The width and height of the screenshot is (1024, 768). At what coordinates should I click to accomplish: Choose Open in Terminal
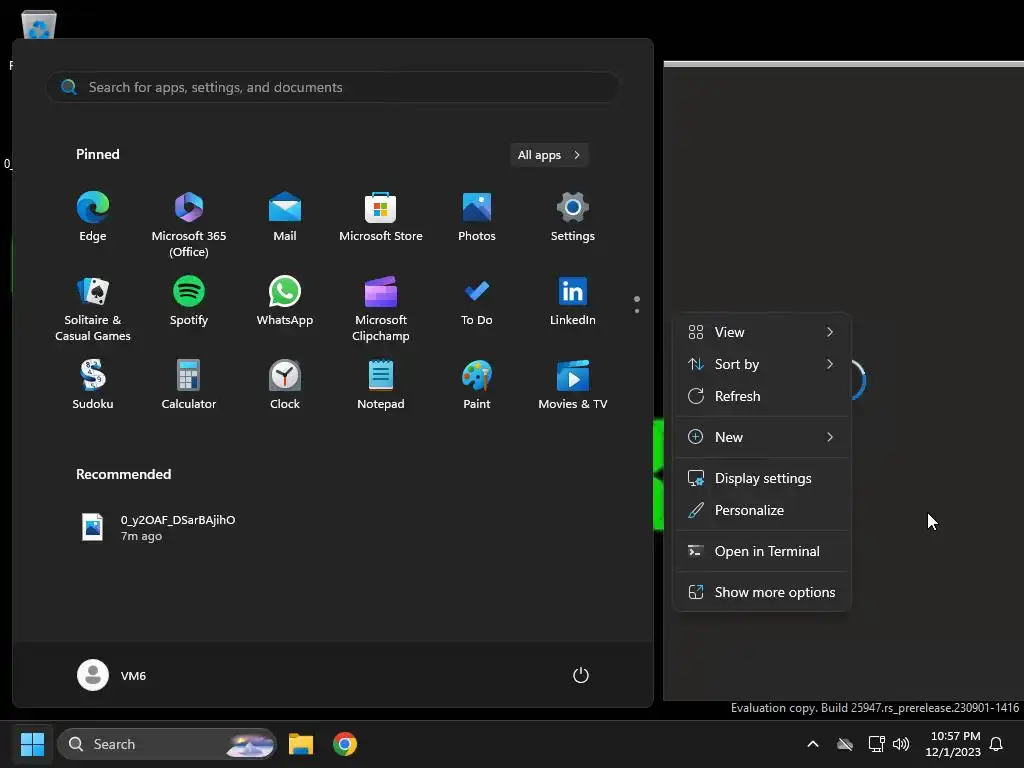(x=762, y=551)
